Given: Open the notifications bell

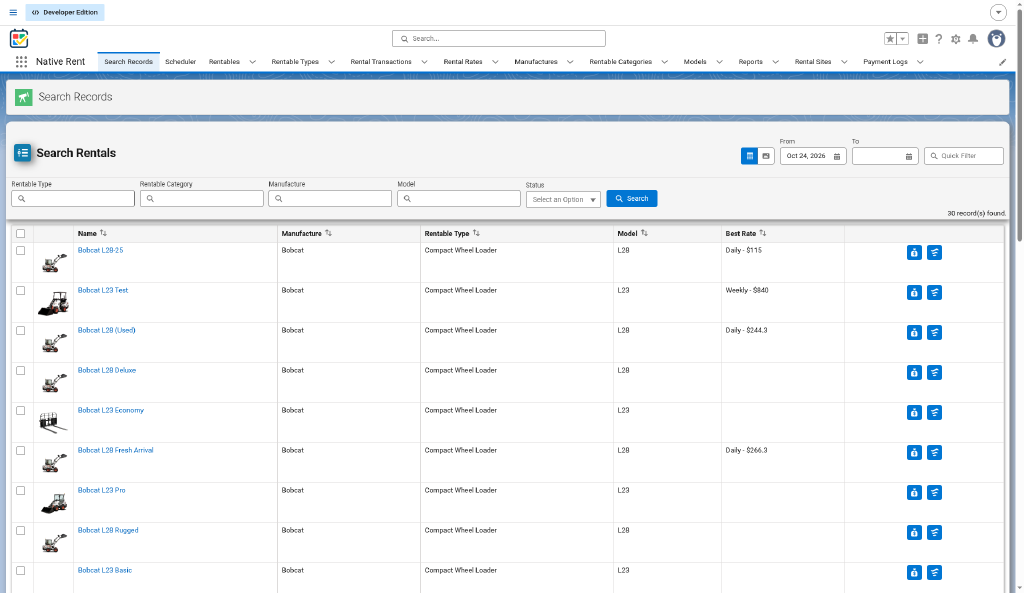Looking at the screenshot, I should (973, 39).
